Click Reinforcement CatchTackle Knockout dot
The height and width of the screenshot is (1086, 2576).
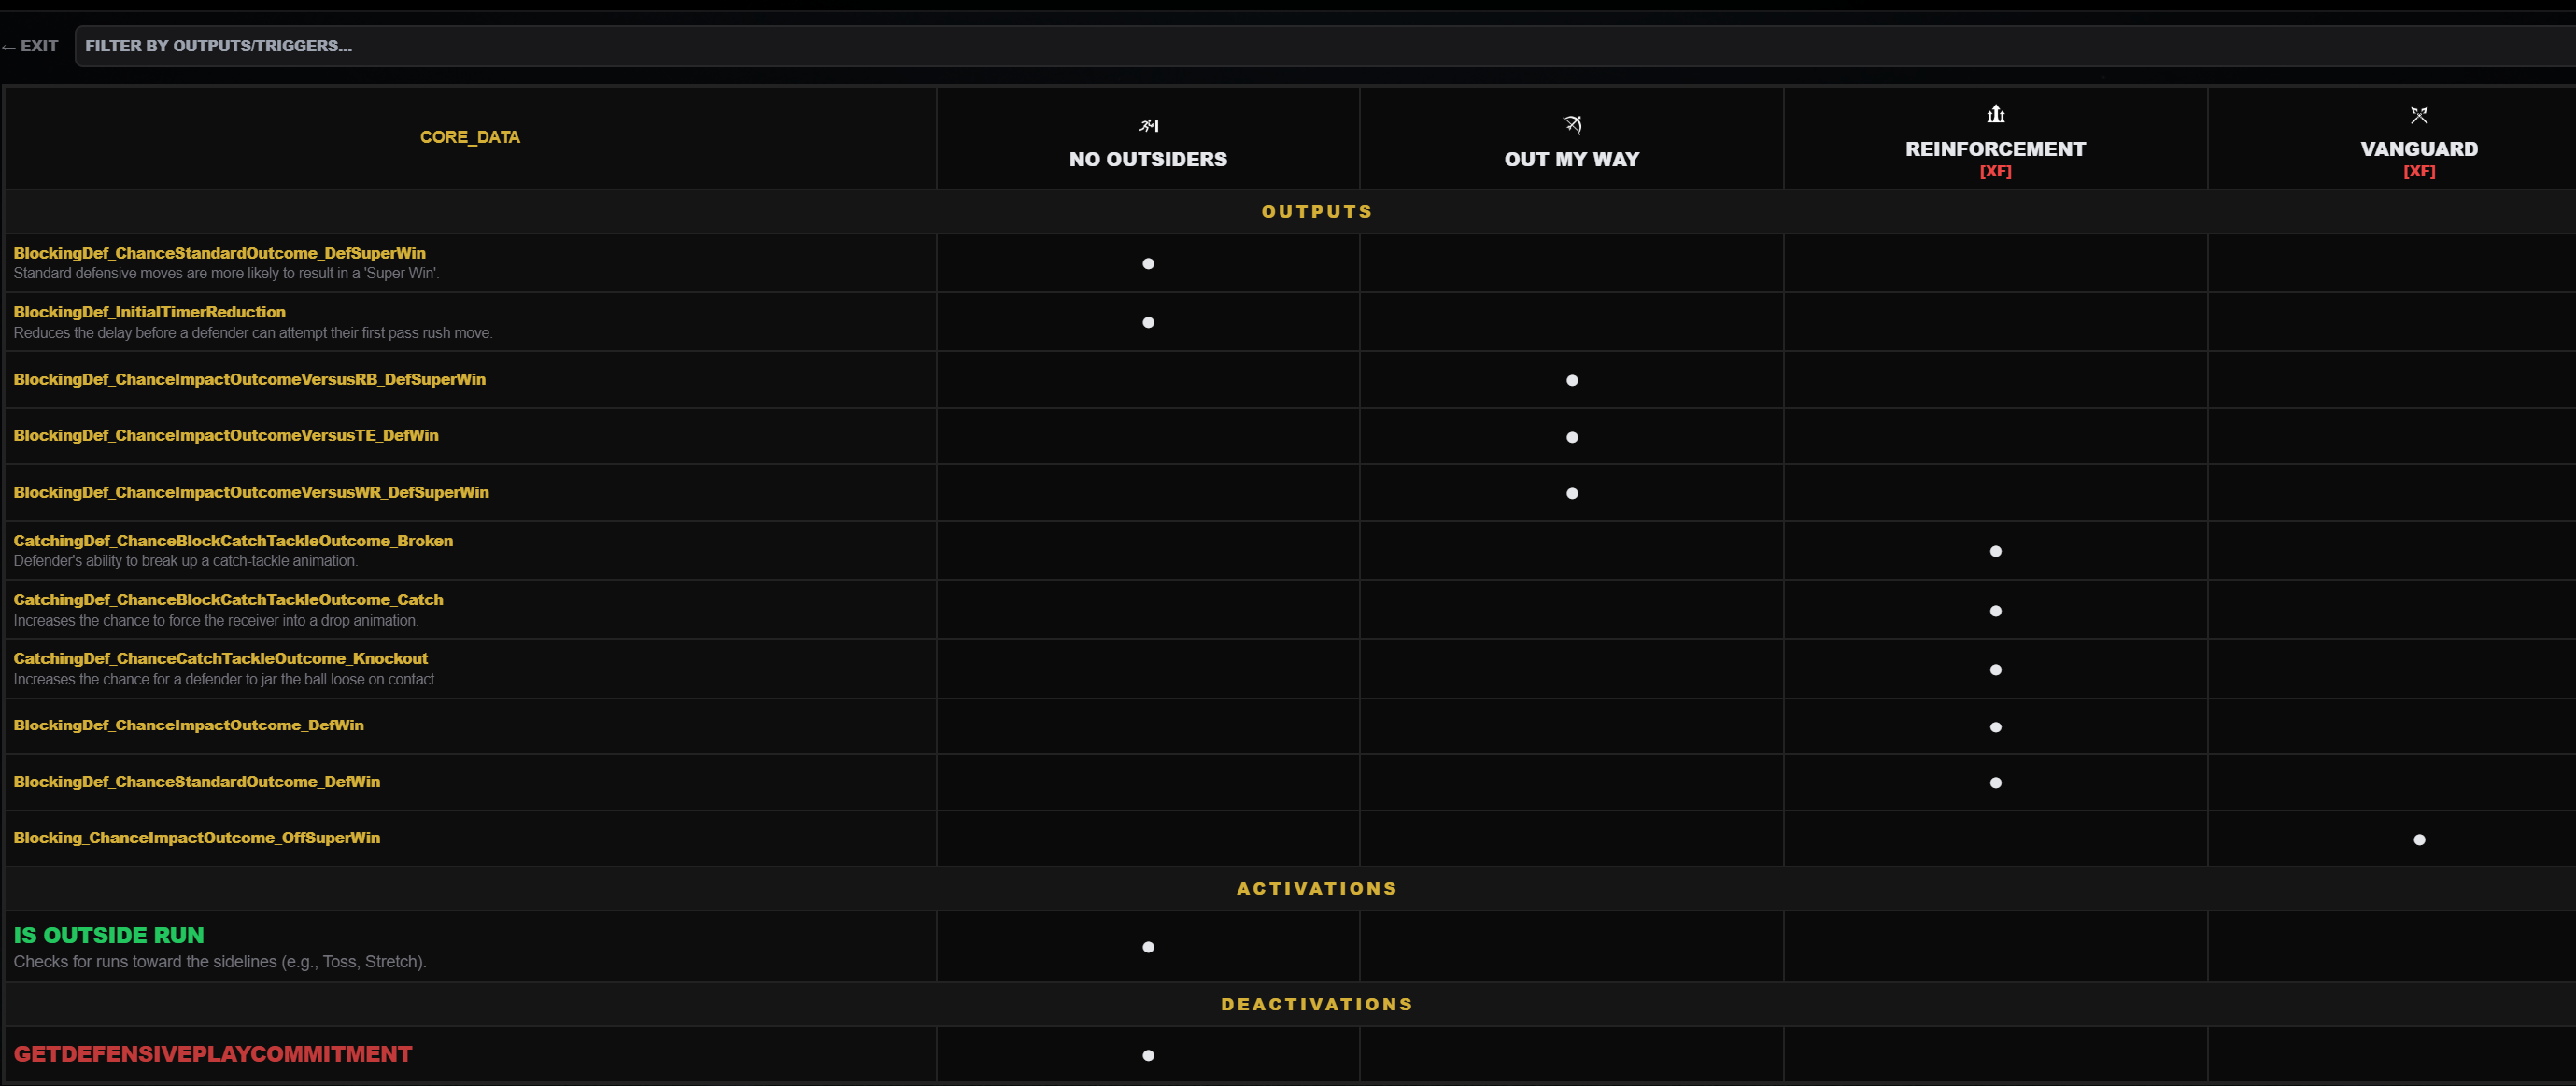(x=1995, y=670)
